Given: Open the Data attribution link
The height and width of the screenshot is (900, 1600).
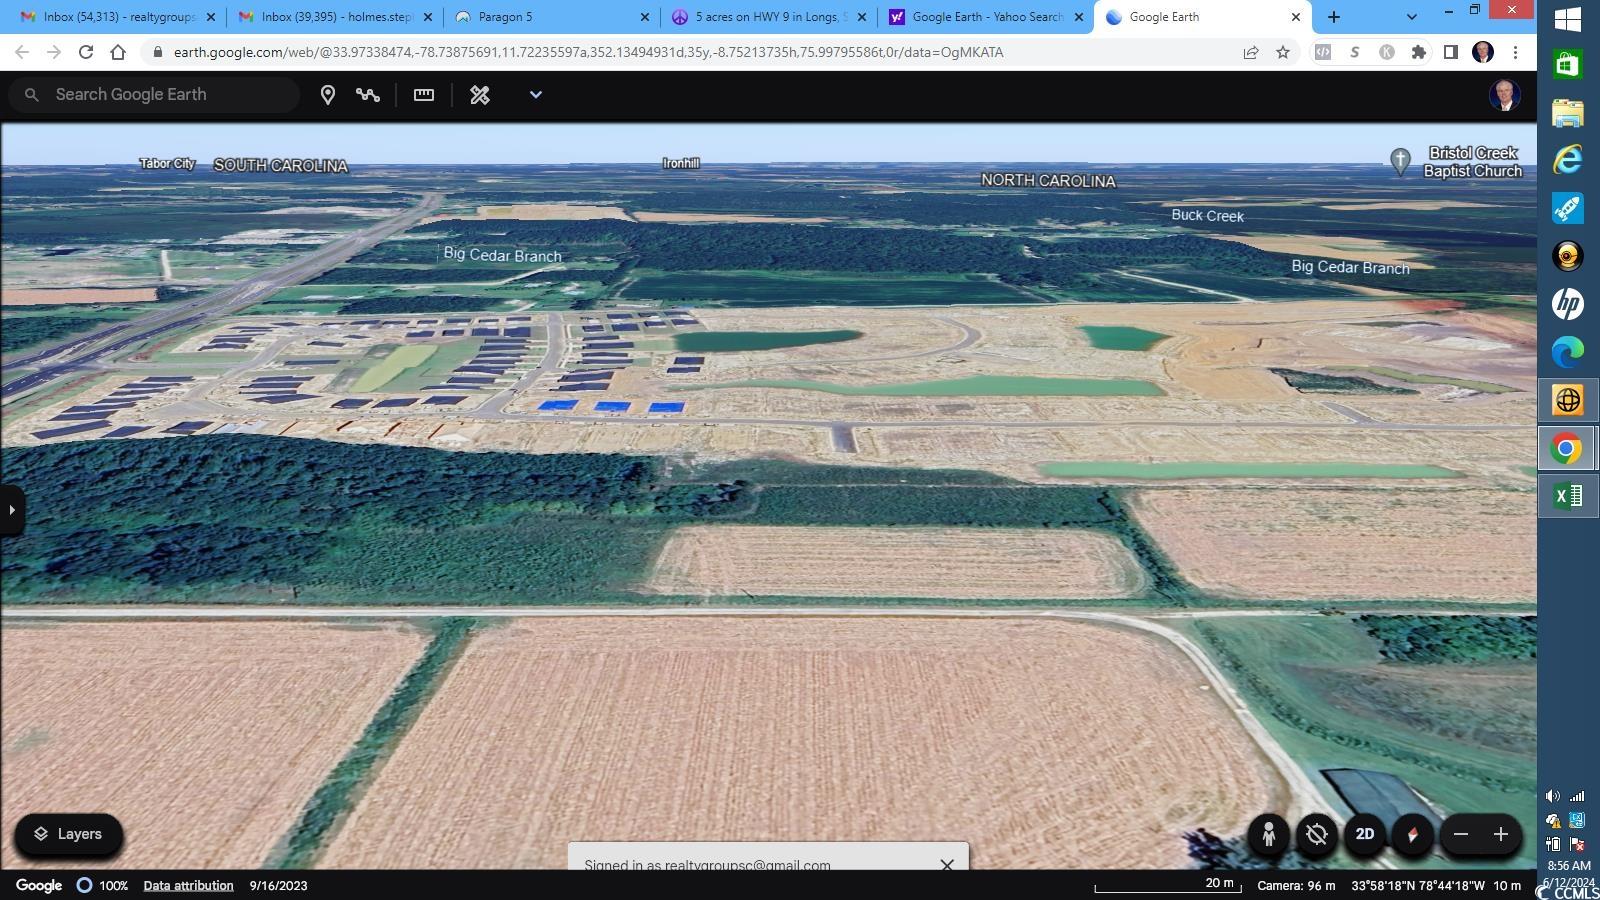Looking at the screenshot, I should pos(188,886).
